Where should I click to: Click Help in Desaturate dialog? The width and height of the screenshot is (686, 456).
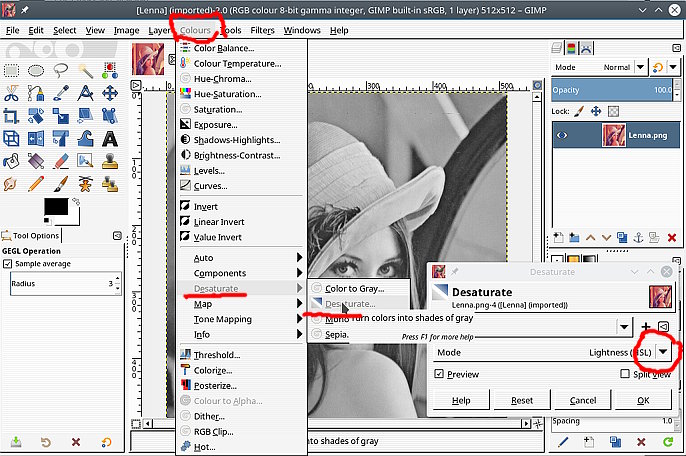(x=461, y=400)
